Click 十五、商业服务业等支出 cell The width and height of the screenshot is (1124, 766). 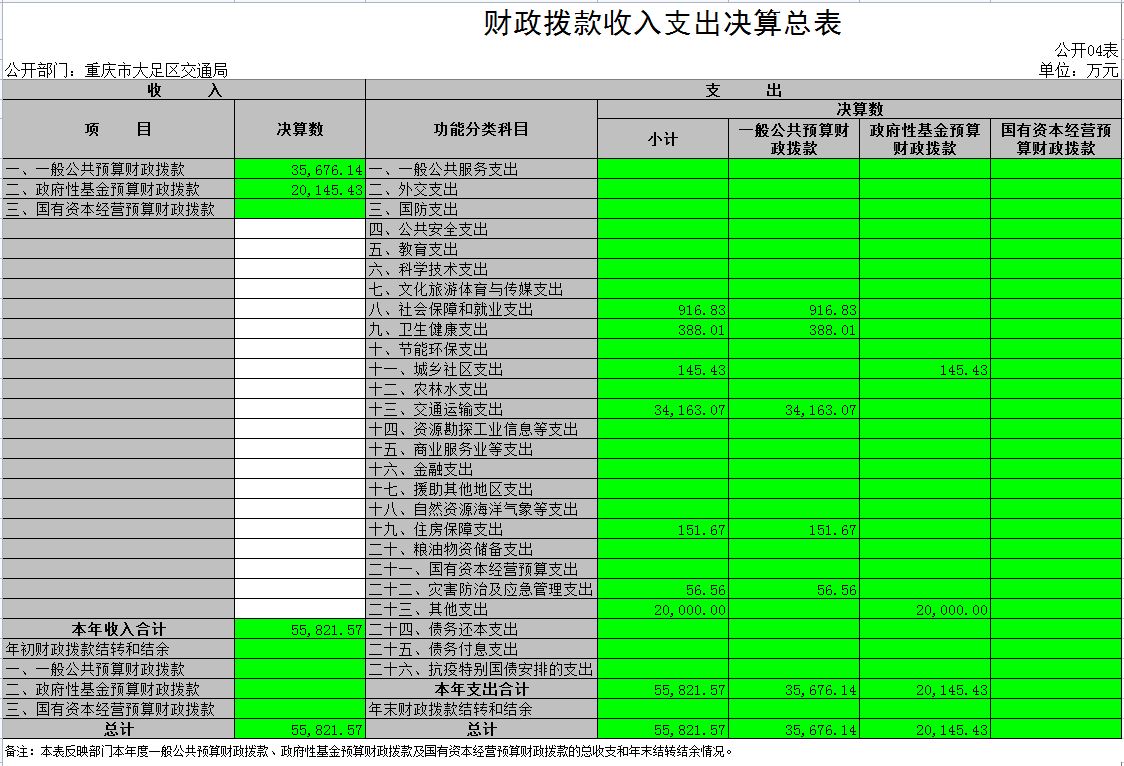(481, 449)
